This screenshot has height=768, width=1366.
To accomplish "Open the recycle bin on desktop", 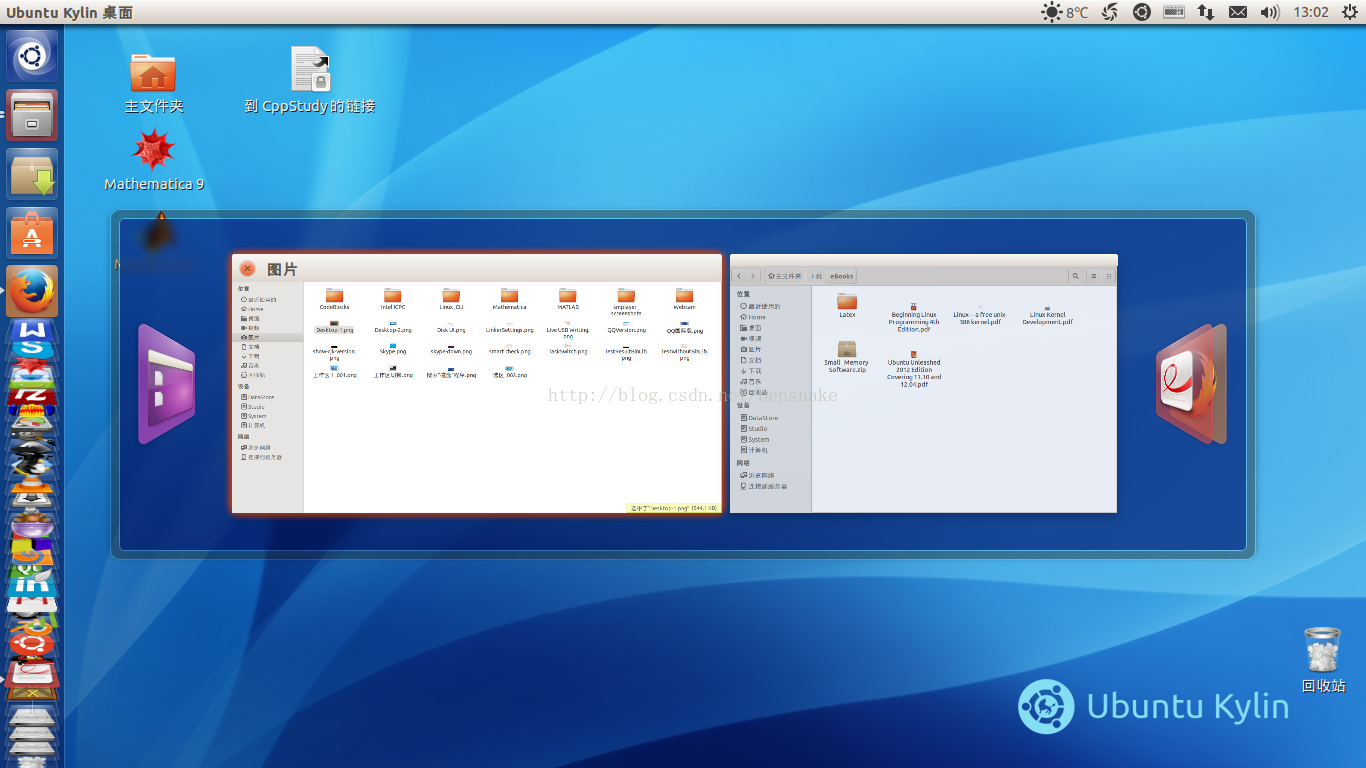I will [x=1322, y=650].
